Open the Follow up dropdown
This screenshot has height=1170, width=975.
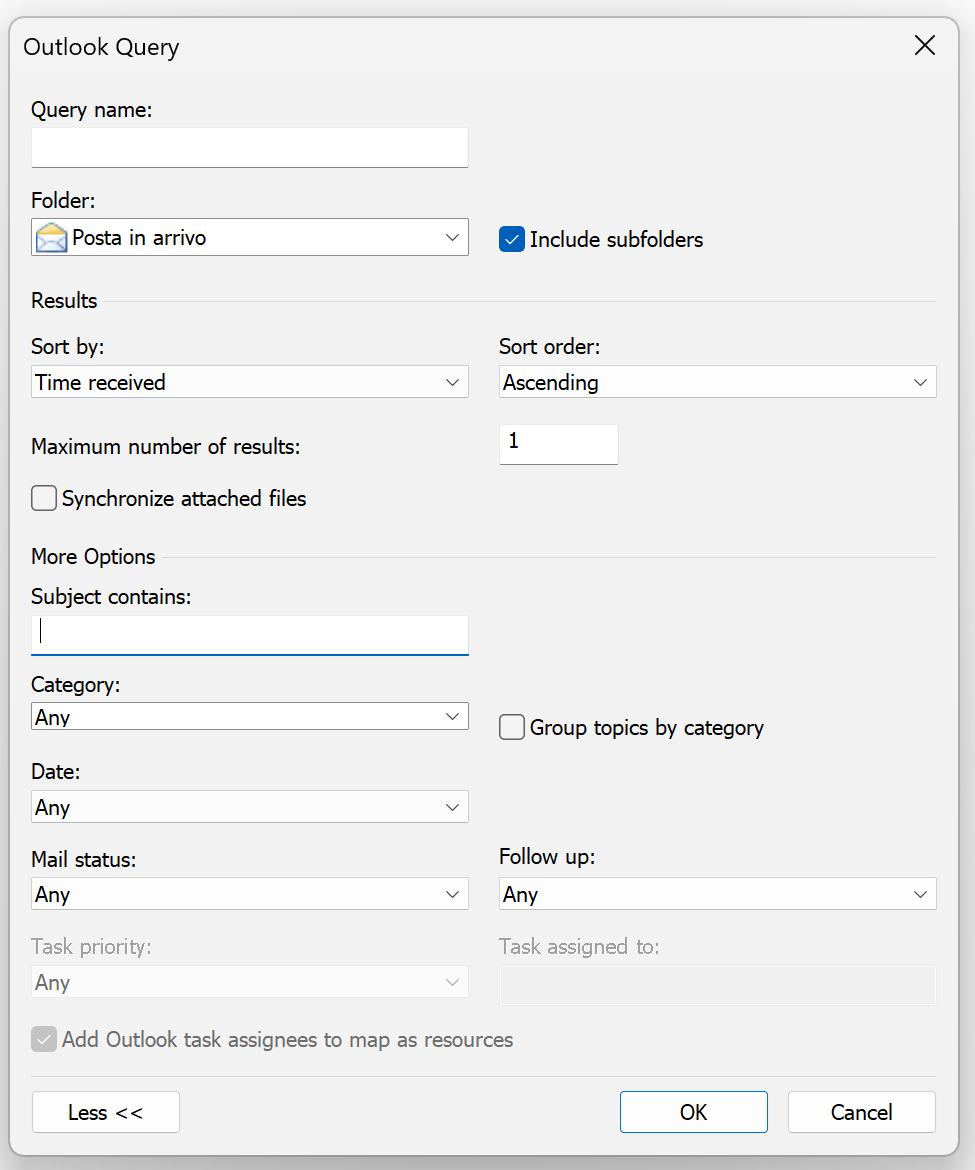[717, 894]
